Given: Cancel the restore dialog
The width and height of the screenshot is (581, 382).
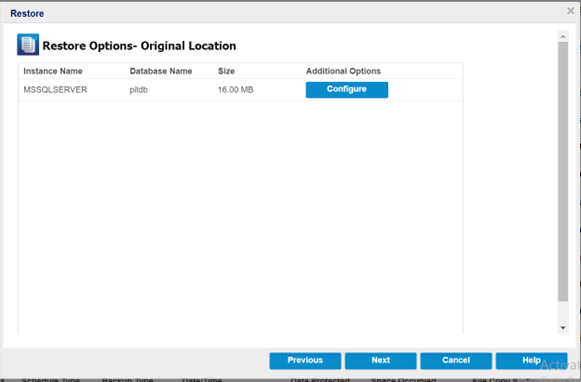Looking at the screenshot, I should click(456, 361).
